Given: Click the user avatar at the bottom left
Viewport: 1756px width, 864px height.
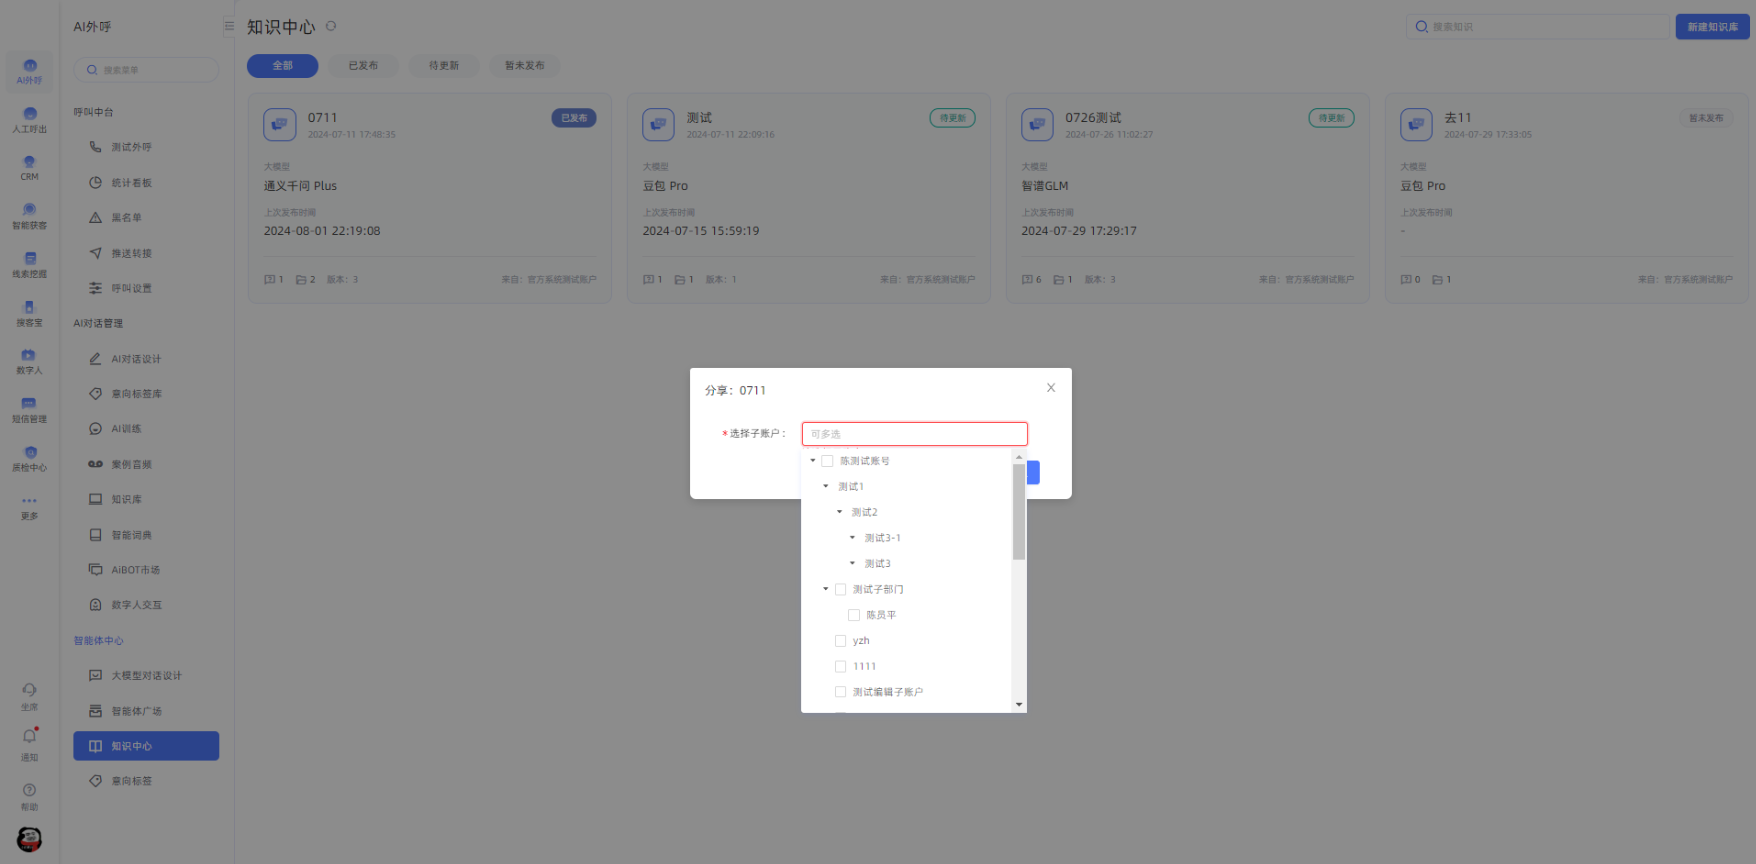Looking at the screenshot, I should (29, 839).
